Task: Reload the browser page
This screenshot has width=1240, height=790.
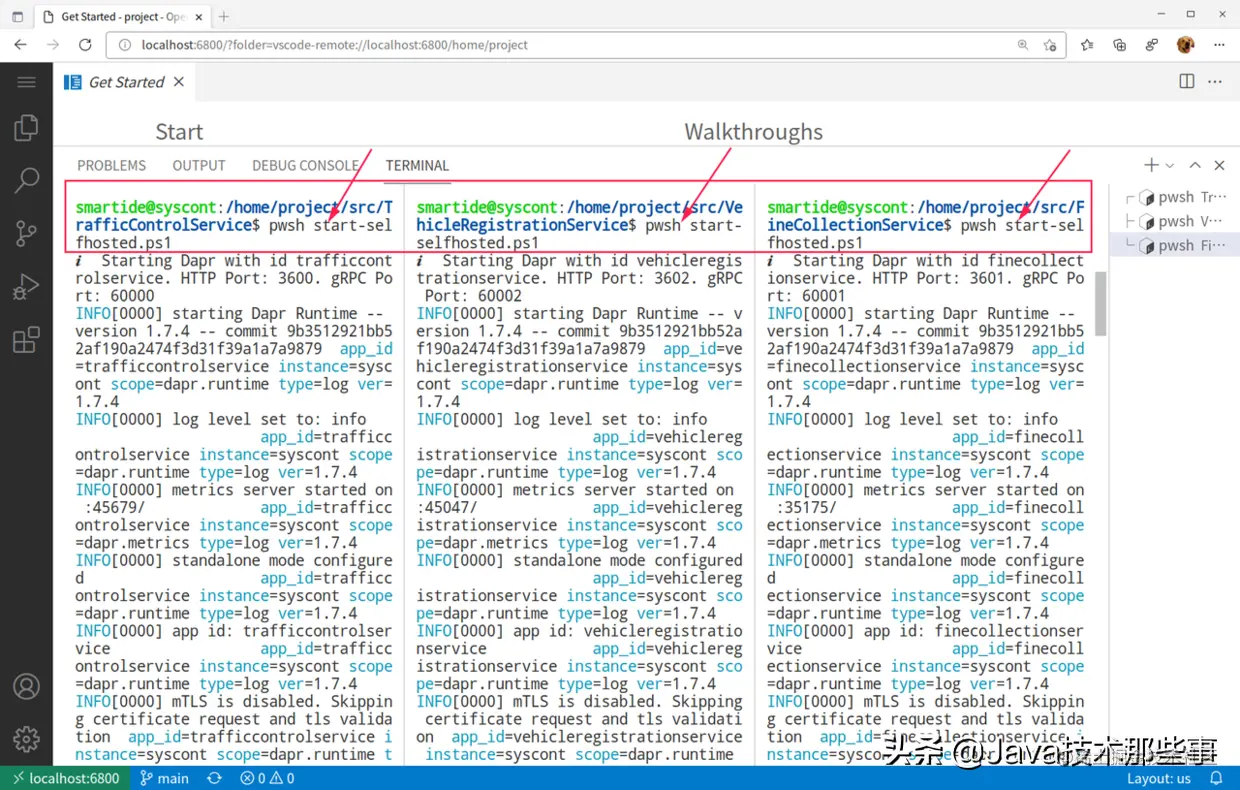Action: pos(85,45)
